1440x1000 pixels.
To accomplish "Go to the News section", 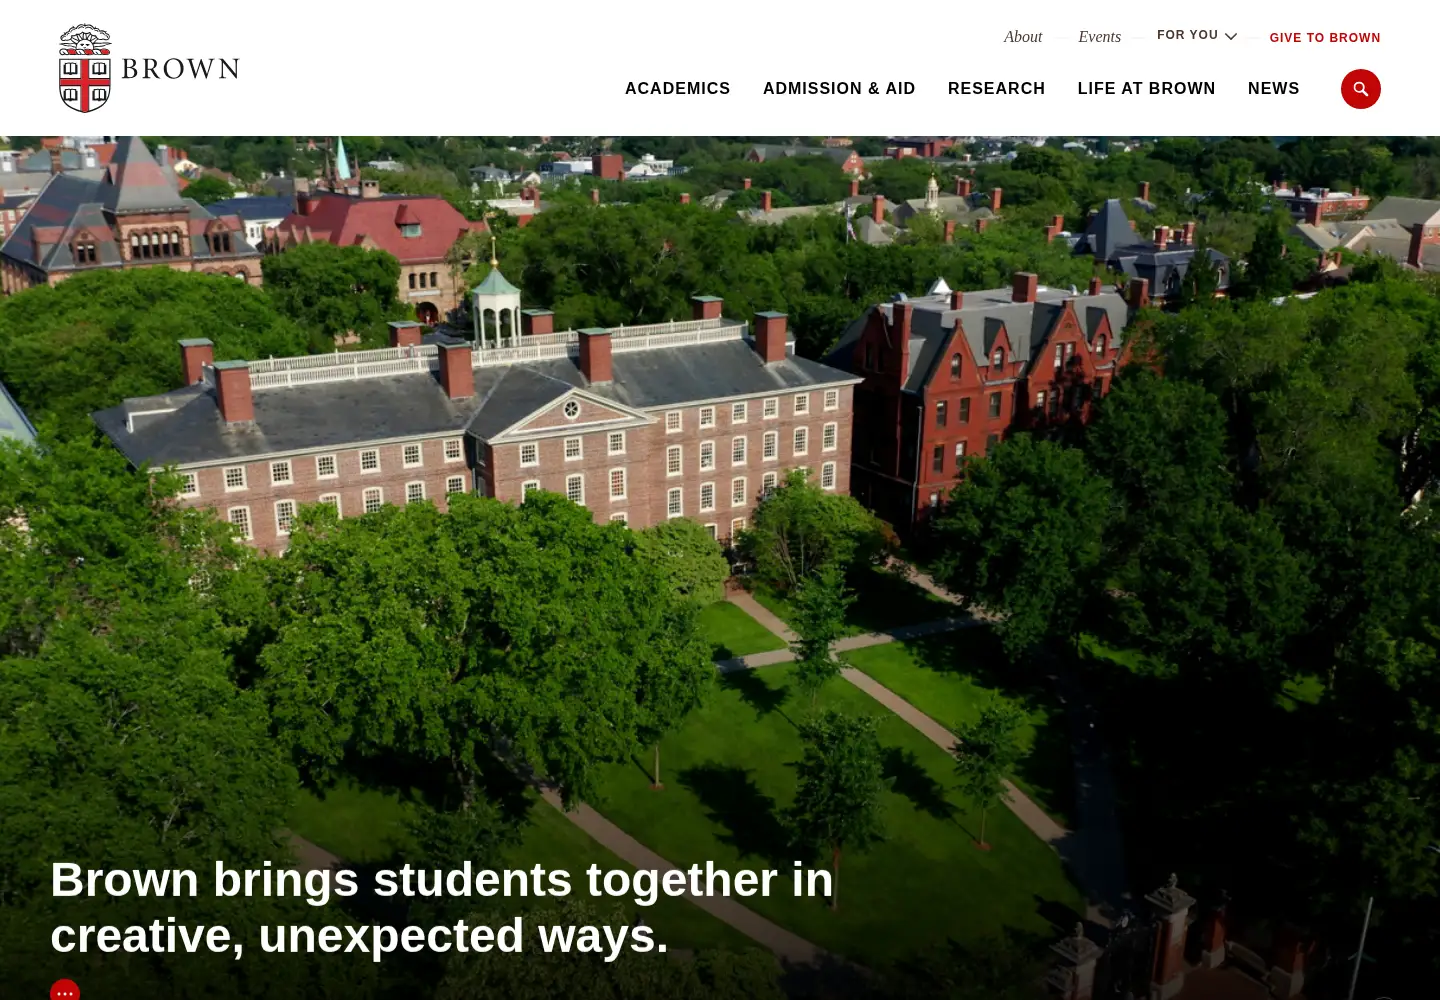I will (1273, 89).
